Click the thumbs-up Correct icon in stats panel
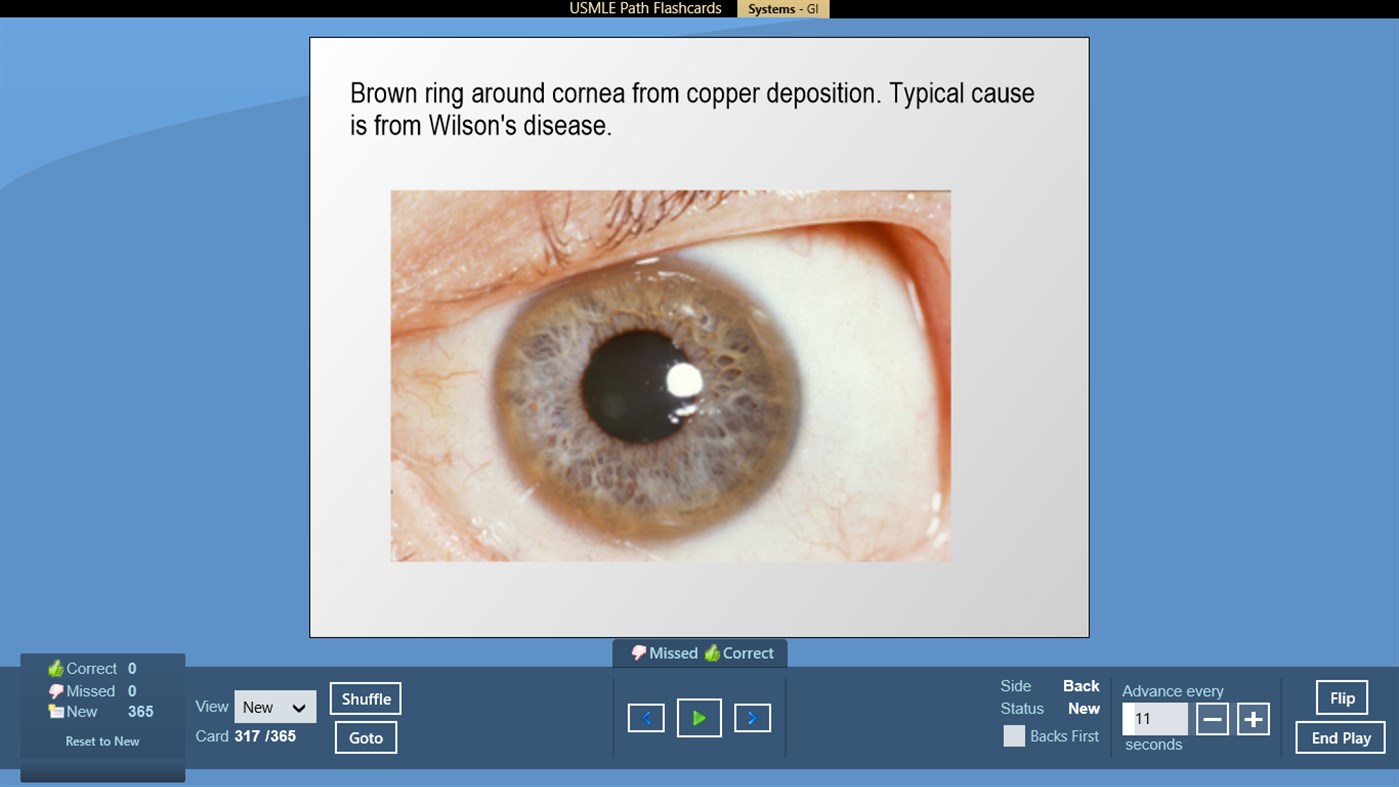 [x=56, y=668]
